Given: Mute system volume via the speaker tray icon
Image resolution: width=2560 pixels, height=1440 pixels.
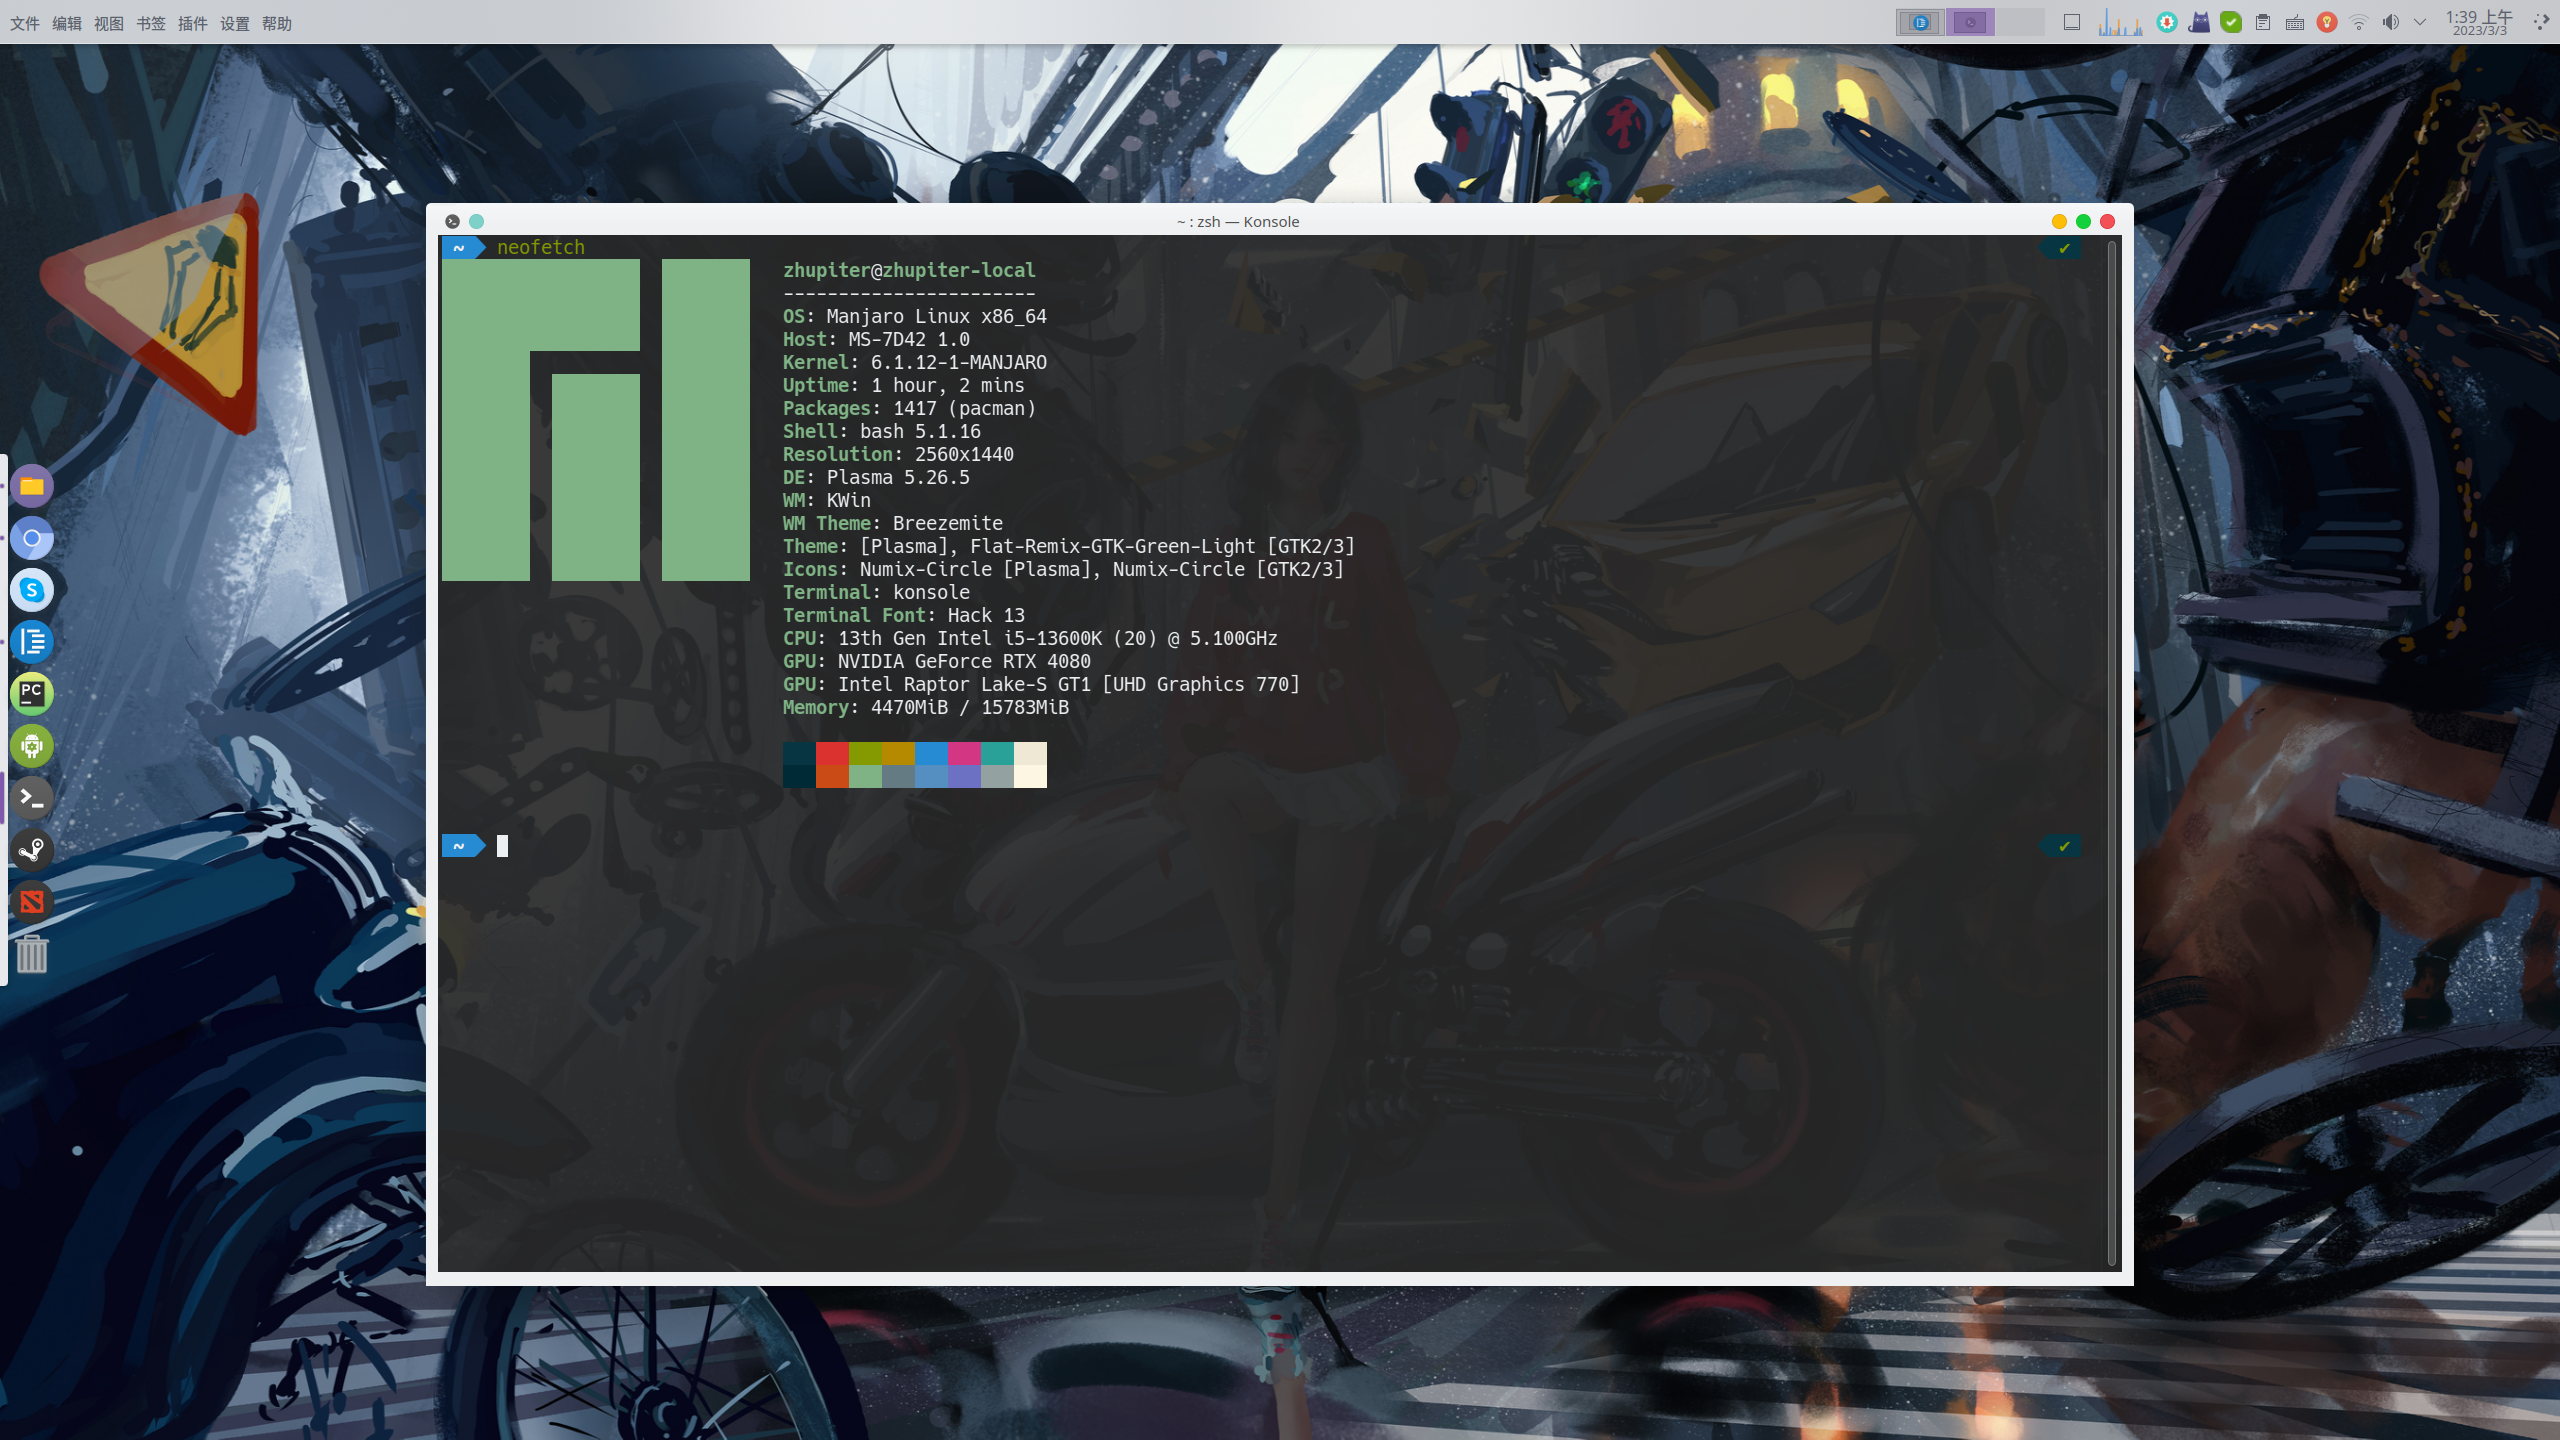Looking at the screenshot, I should (x=2392, y=22).
